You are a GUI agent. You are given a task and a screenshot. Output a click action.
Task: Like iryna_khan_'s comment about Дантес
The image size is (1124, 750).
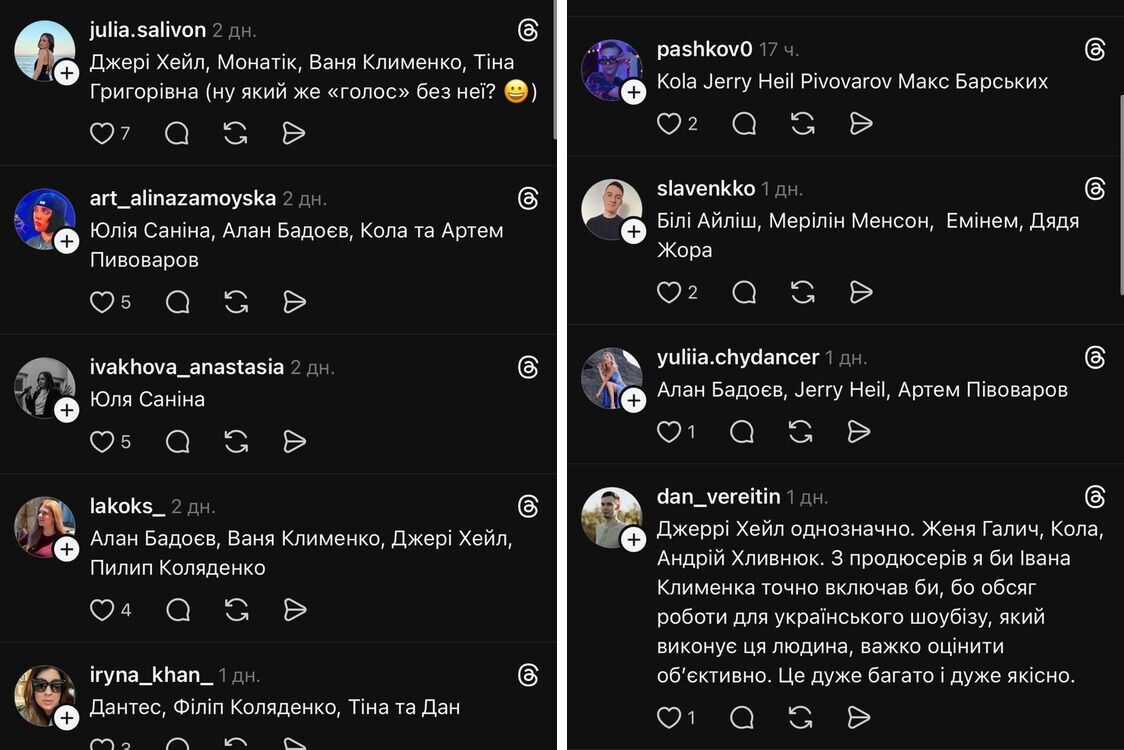tap(101, 745)
